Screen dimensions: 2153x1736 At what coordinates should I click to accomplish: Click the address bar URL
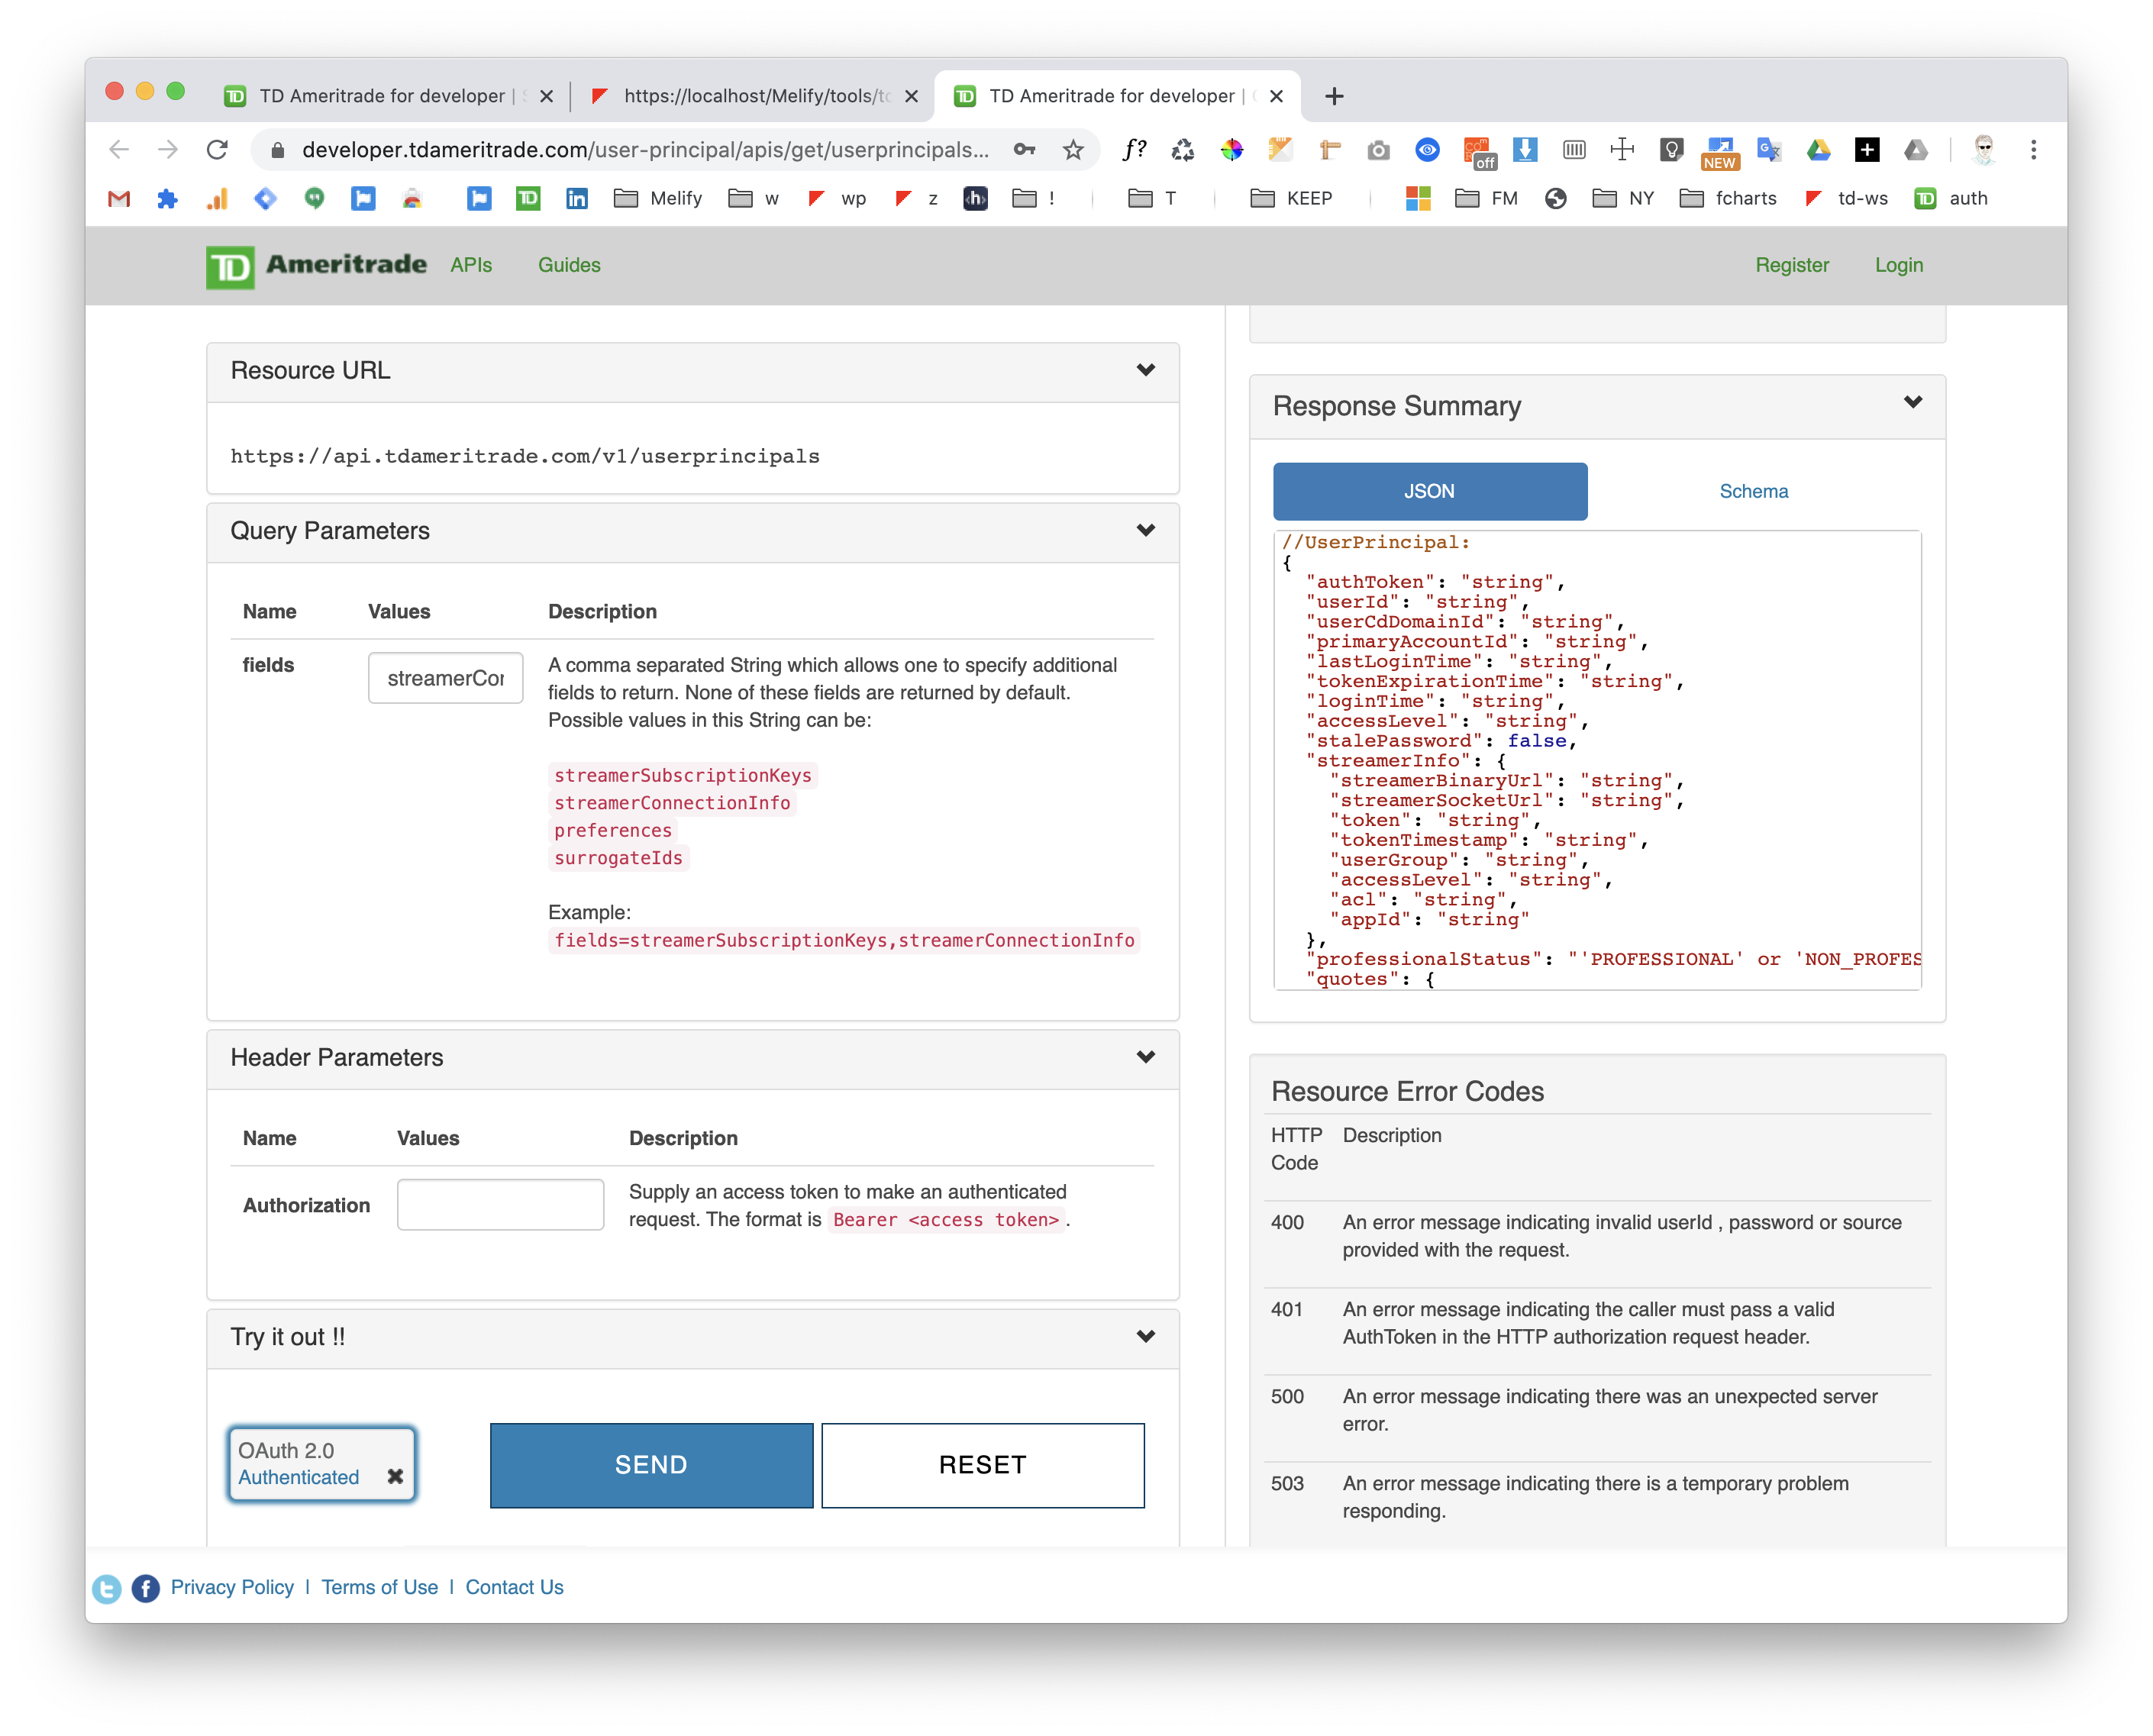click(x=645, y=150)
